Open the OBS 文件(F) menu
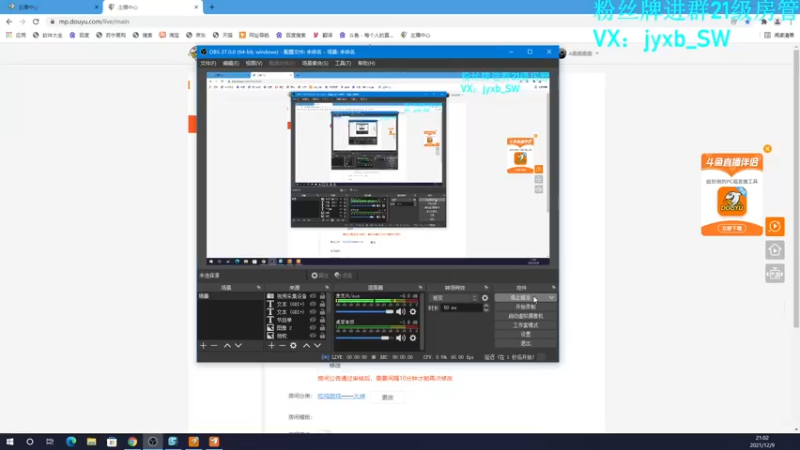The width and height of the screenshot is (800, 450). click(208, 63)
